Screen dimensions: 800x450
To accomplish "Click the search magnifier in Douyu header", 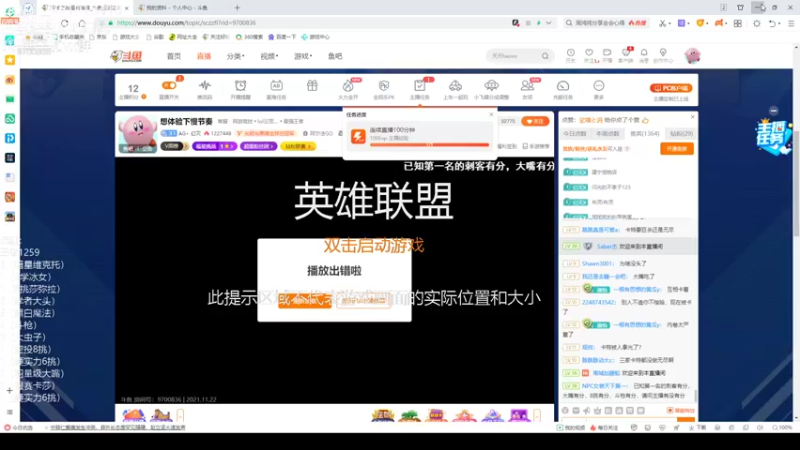I will coord(545,56).
